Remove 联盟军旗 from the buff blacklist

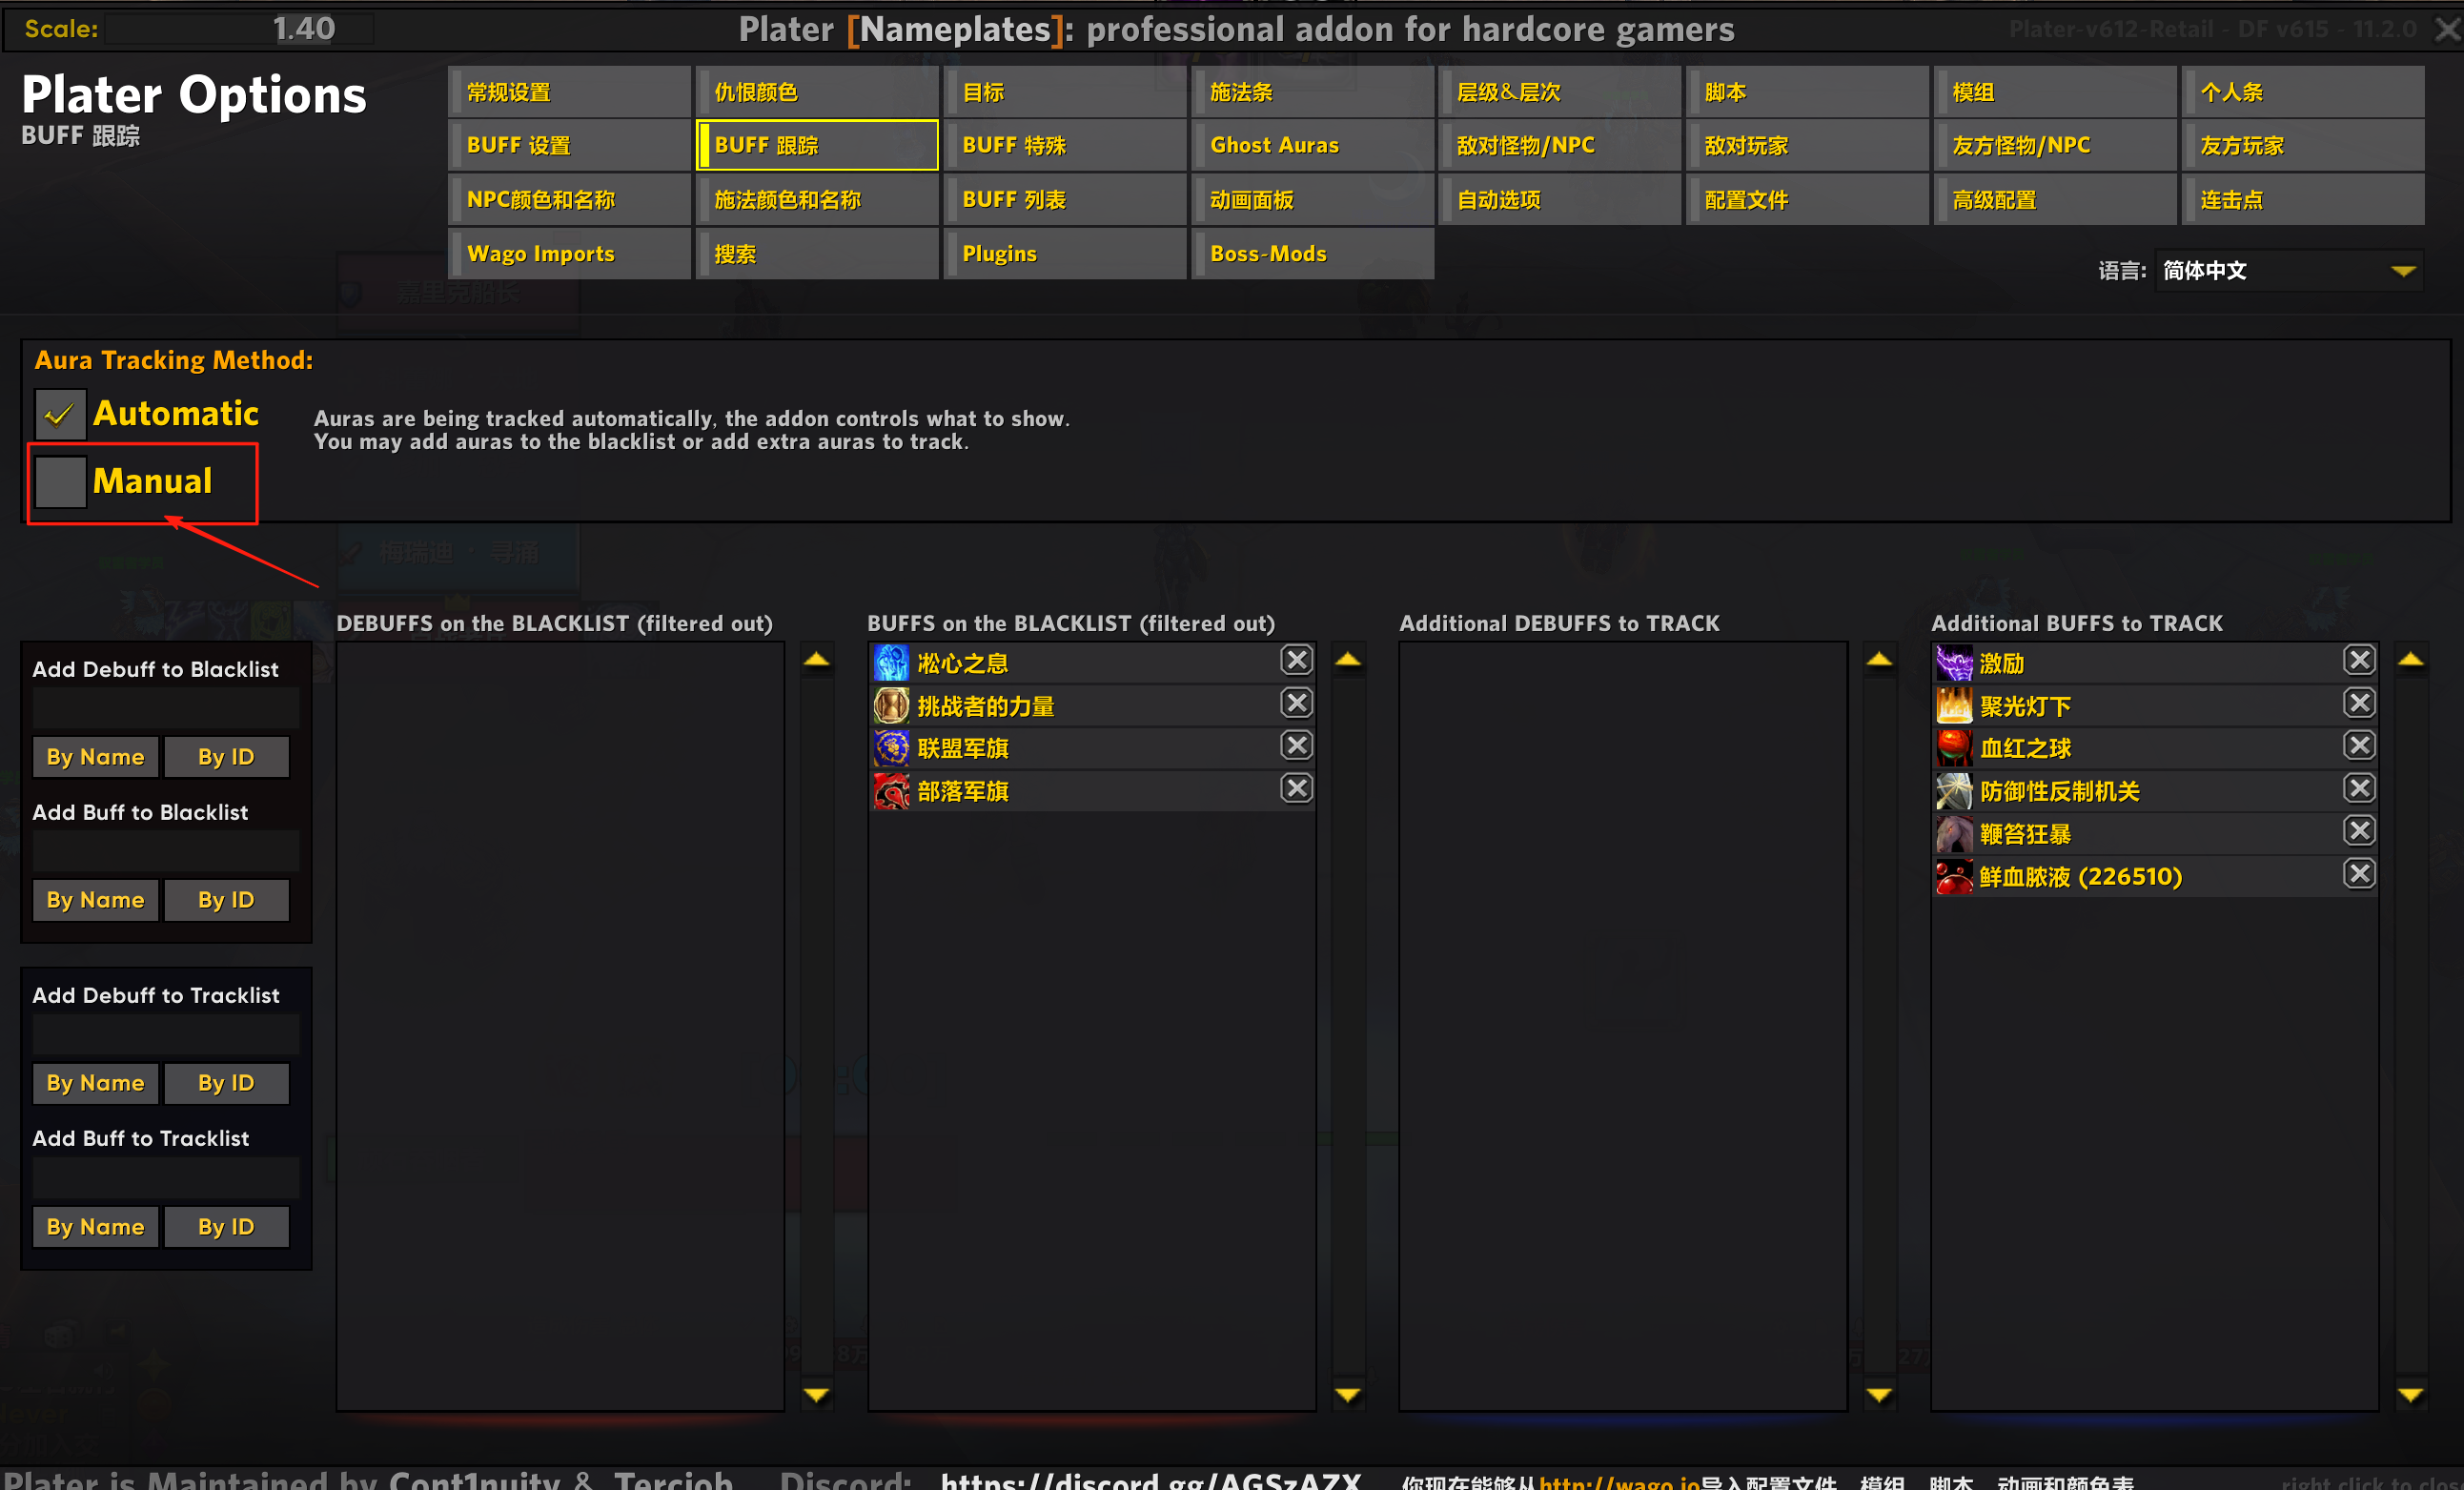click(1296, 746)
